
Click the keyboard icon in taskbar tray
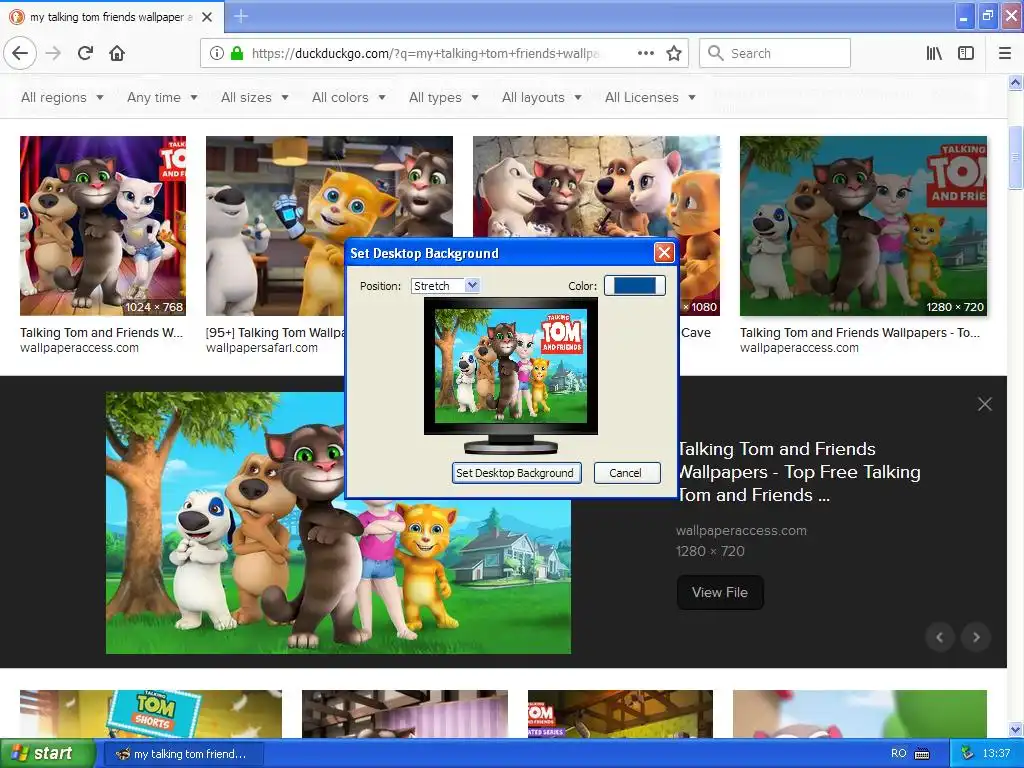click(922, 754)
